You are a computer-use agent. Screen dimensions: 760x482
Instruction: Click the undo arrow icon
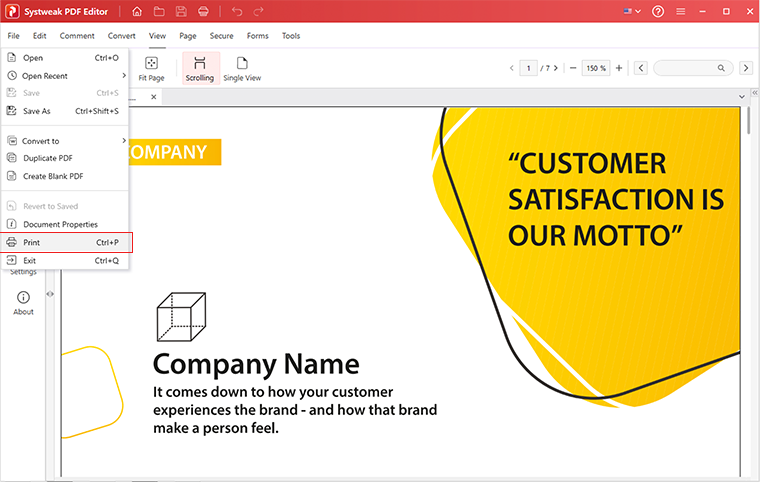(x=237, y=11)
